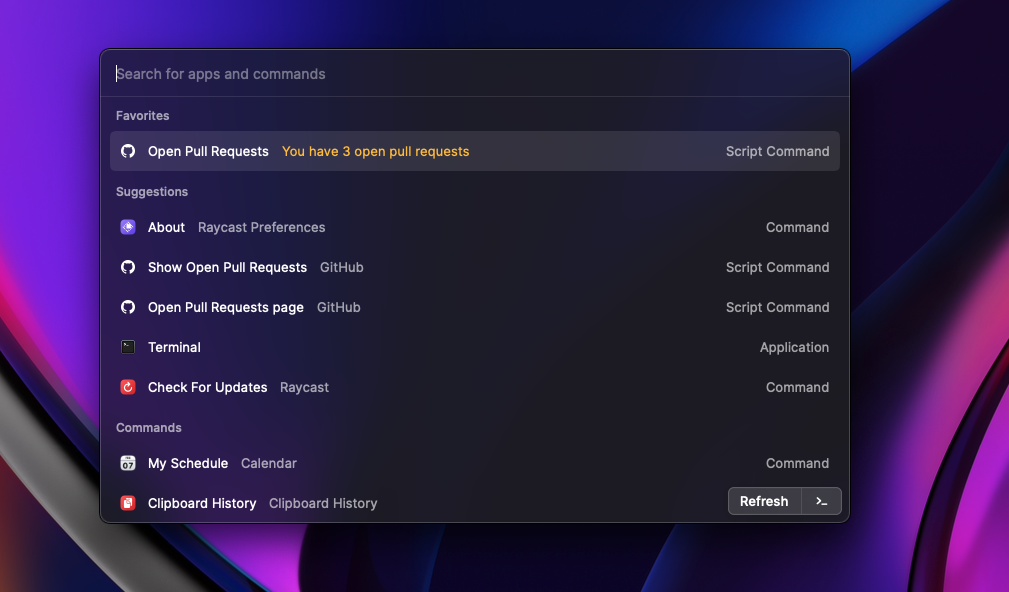Click the Raycast icon beside About
This screenshot has width=1009, height=592.
click(128, 227)
